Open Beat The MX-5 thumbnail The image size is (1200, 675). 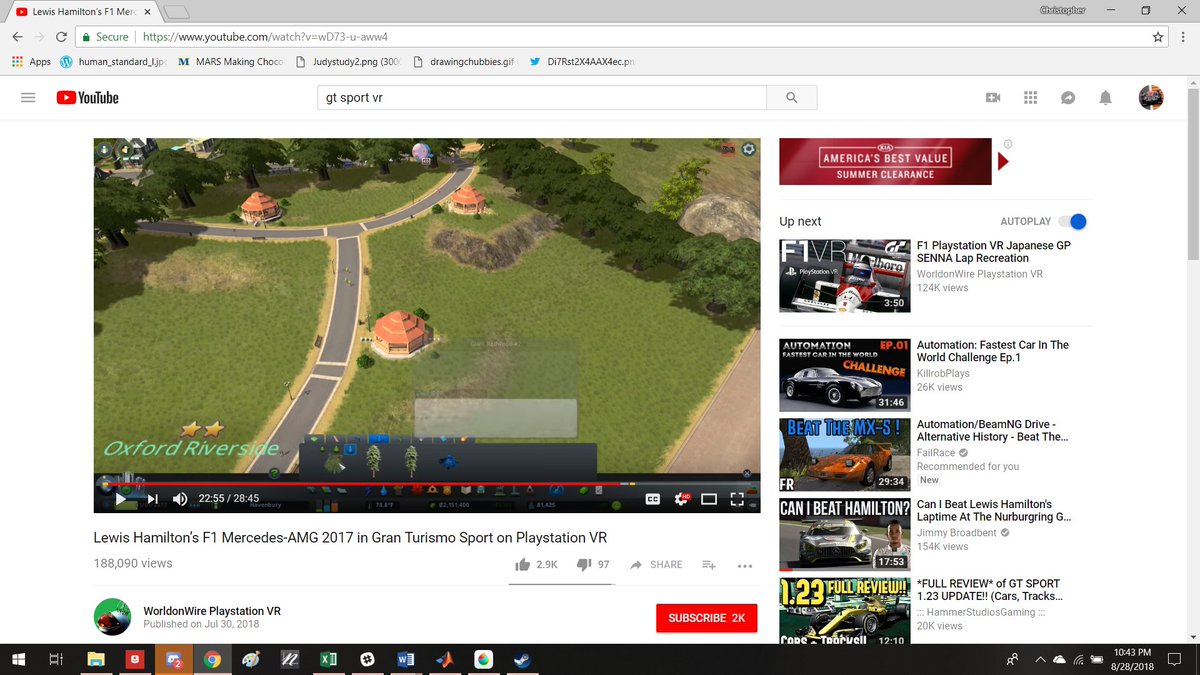coord(845,455)
